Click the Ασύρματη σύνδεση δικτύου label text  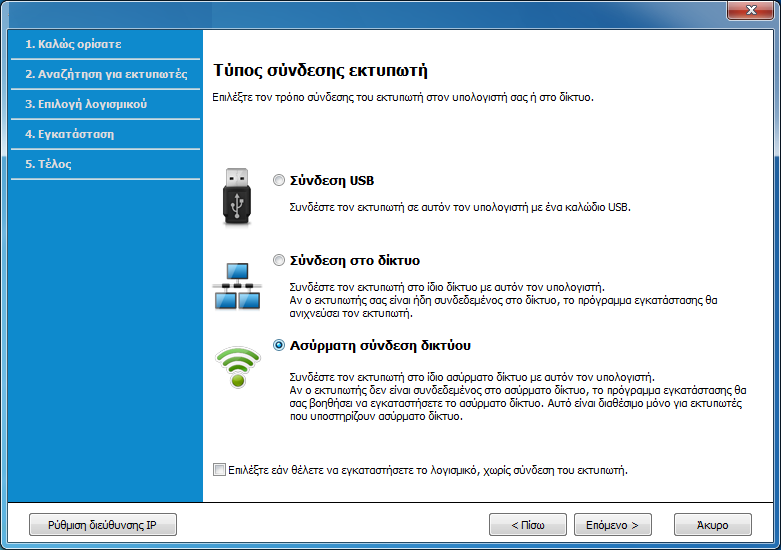(380, 345)
